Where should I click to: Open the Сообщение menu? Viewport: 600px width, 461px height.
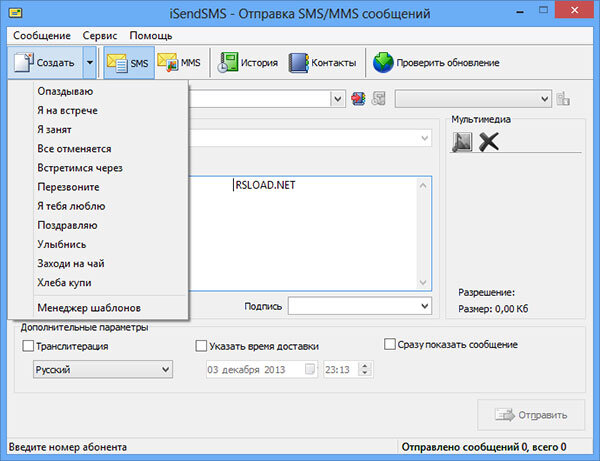click(42, 36)
